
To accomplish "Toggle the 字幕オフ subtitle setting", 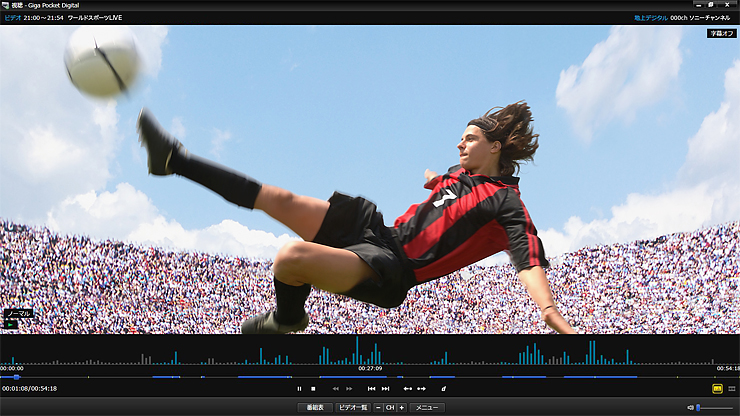I will point(720,33).
